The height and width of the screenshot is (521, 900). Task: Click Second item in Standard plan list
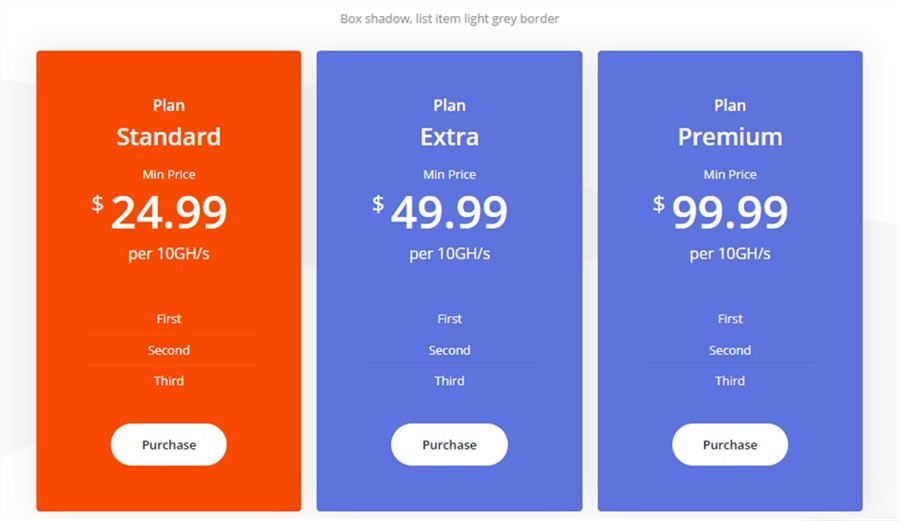click(169, 350)
